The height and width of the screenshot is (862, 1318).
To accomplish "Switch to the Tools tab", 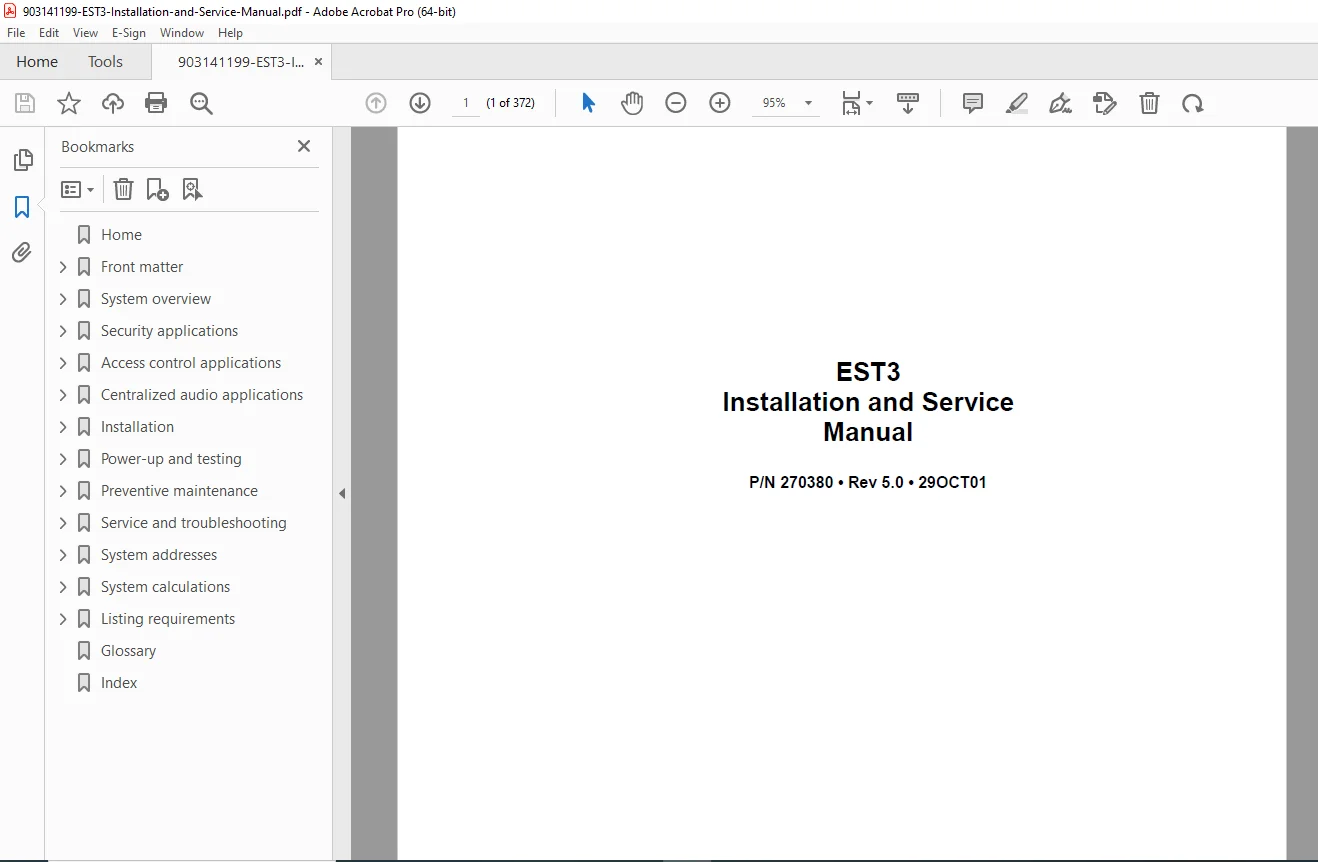I will pyautogui.click(x=105, y=62).
